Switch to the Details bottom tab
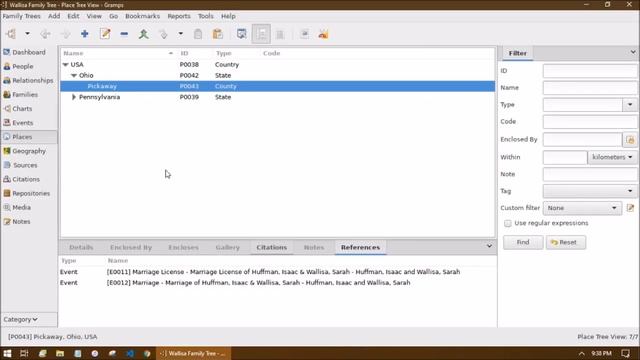This screenshot has width=640, height=360. coord(81,247)
